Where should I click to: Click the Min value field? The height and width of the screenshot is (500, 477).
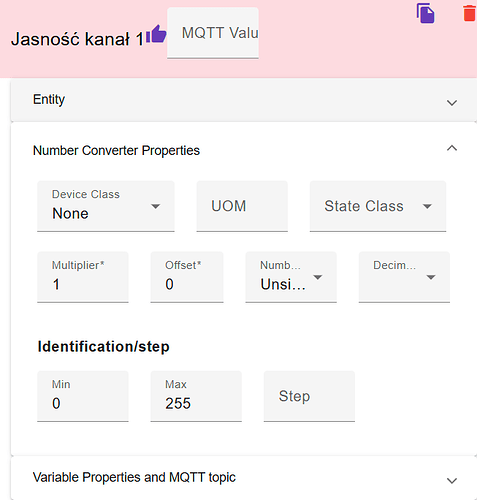[x=83, y=396]
